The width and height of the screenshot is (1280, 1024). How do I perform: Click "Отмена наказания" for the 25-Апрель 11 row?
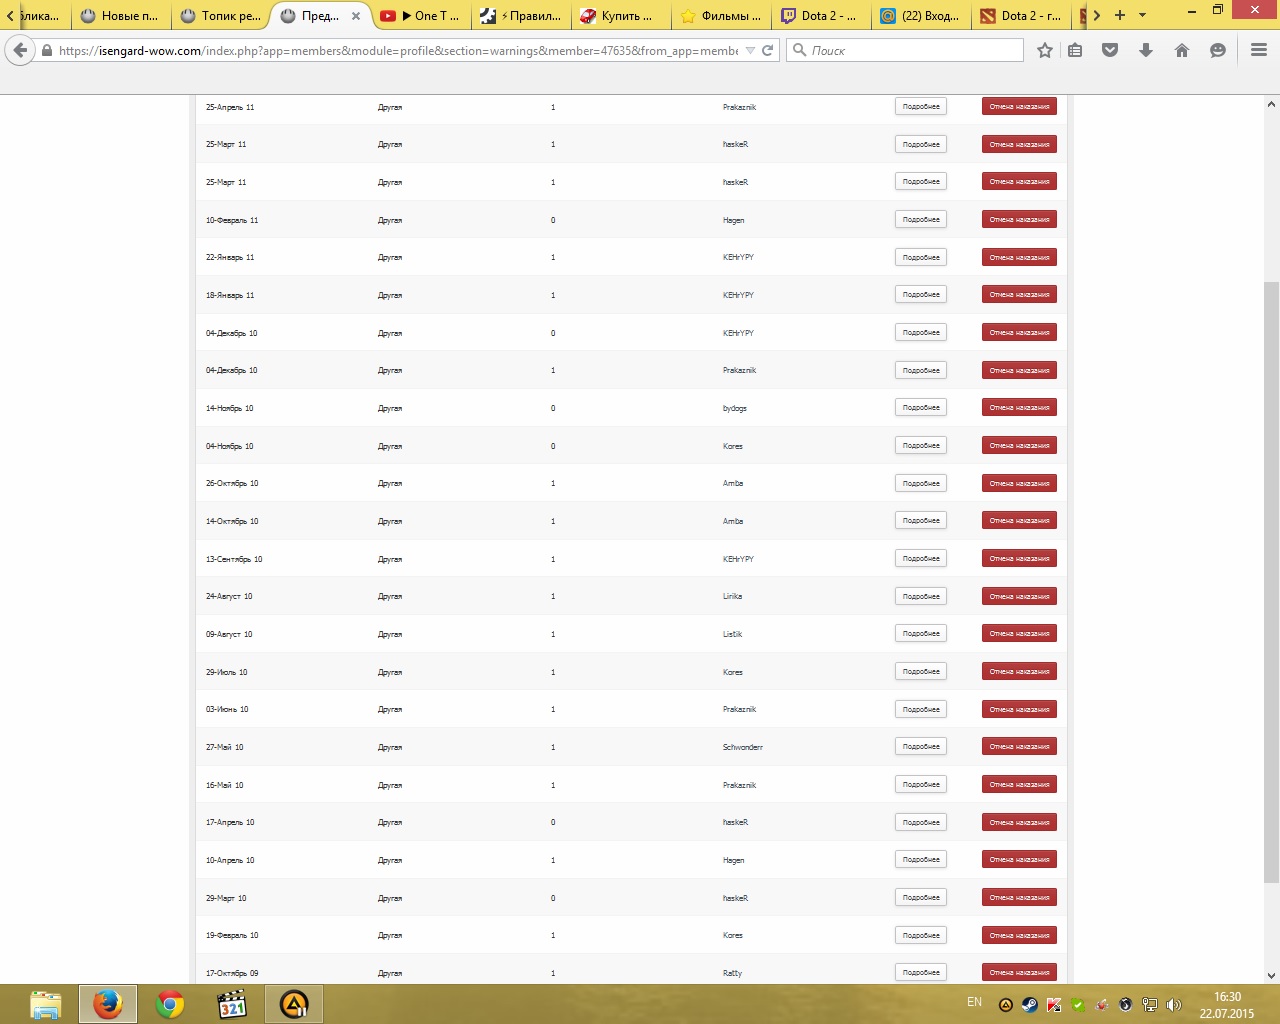[x=1019, y=106]
